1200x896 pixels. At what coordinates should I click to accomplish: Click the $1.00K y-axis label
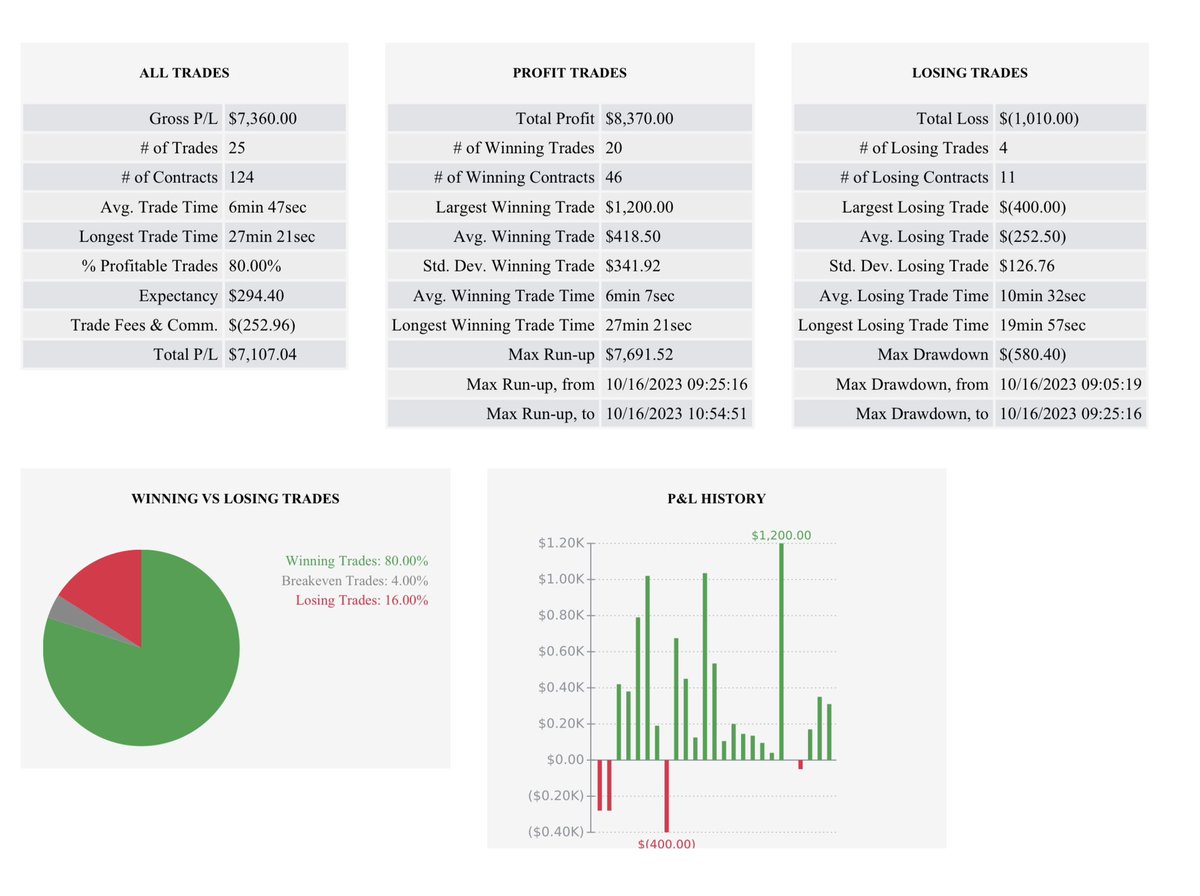pyautogui.click(x=560, y=579)
